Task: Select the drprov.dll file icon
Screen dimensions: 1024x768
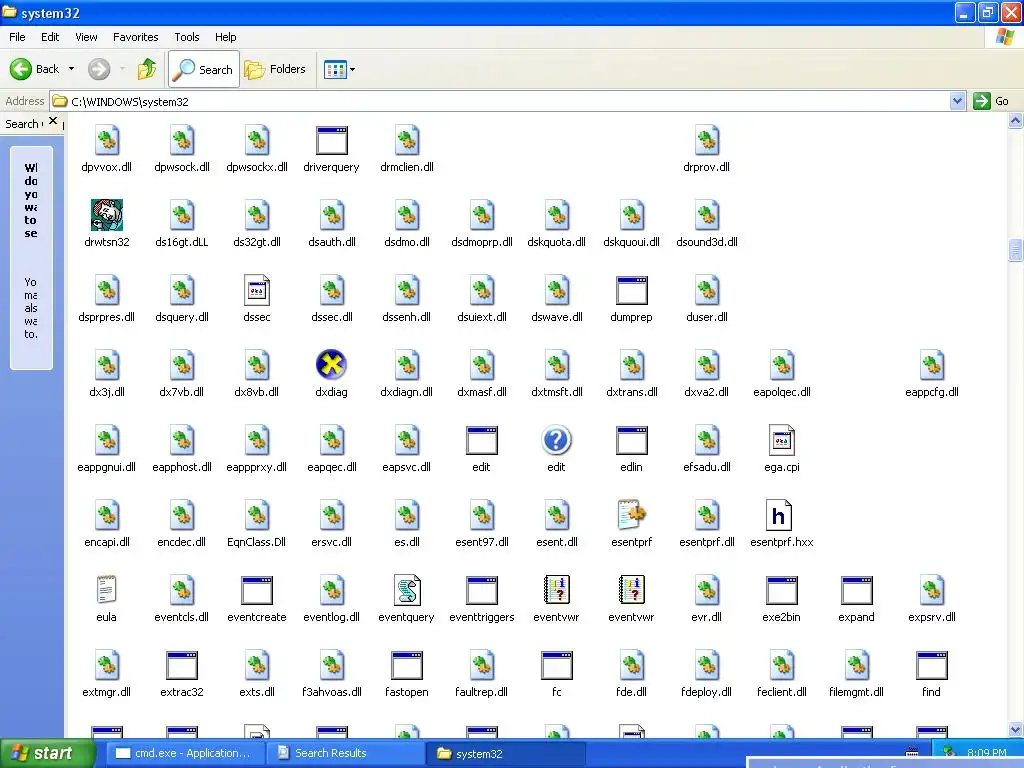Action: click(x=707, y=140)
